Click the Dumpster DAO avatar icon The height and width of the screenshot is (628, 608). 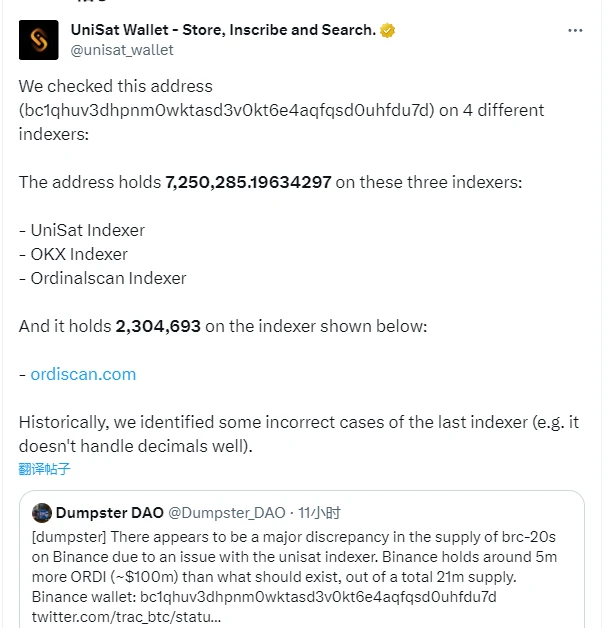pyautogui.click(x=42, y=513)
